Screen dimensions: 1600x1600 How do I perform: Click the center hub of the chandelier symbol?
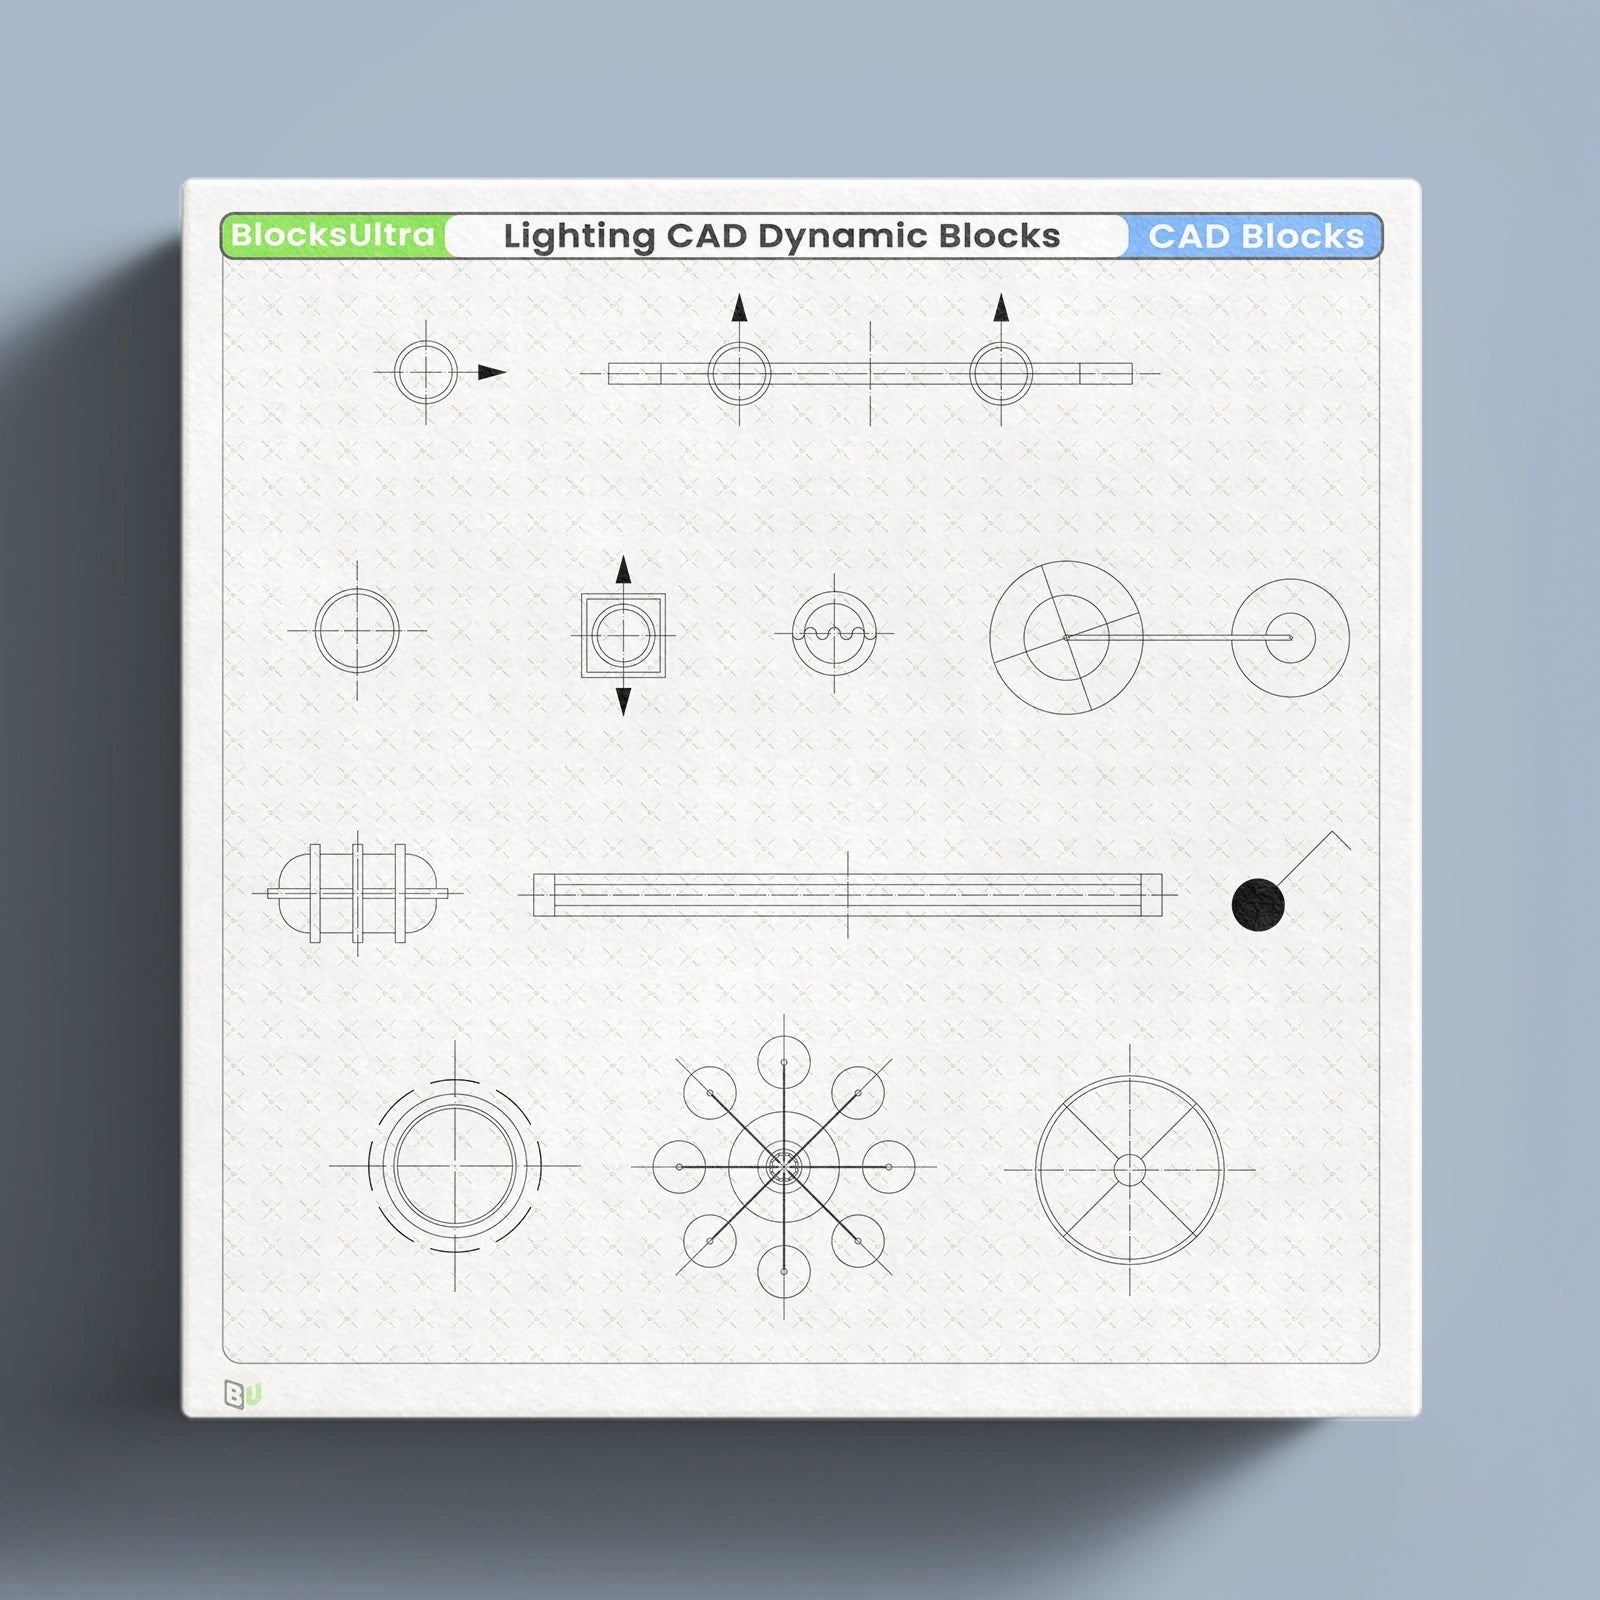click(785, 1165)
